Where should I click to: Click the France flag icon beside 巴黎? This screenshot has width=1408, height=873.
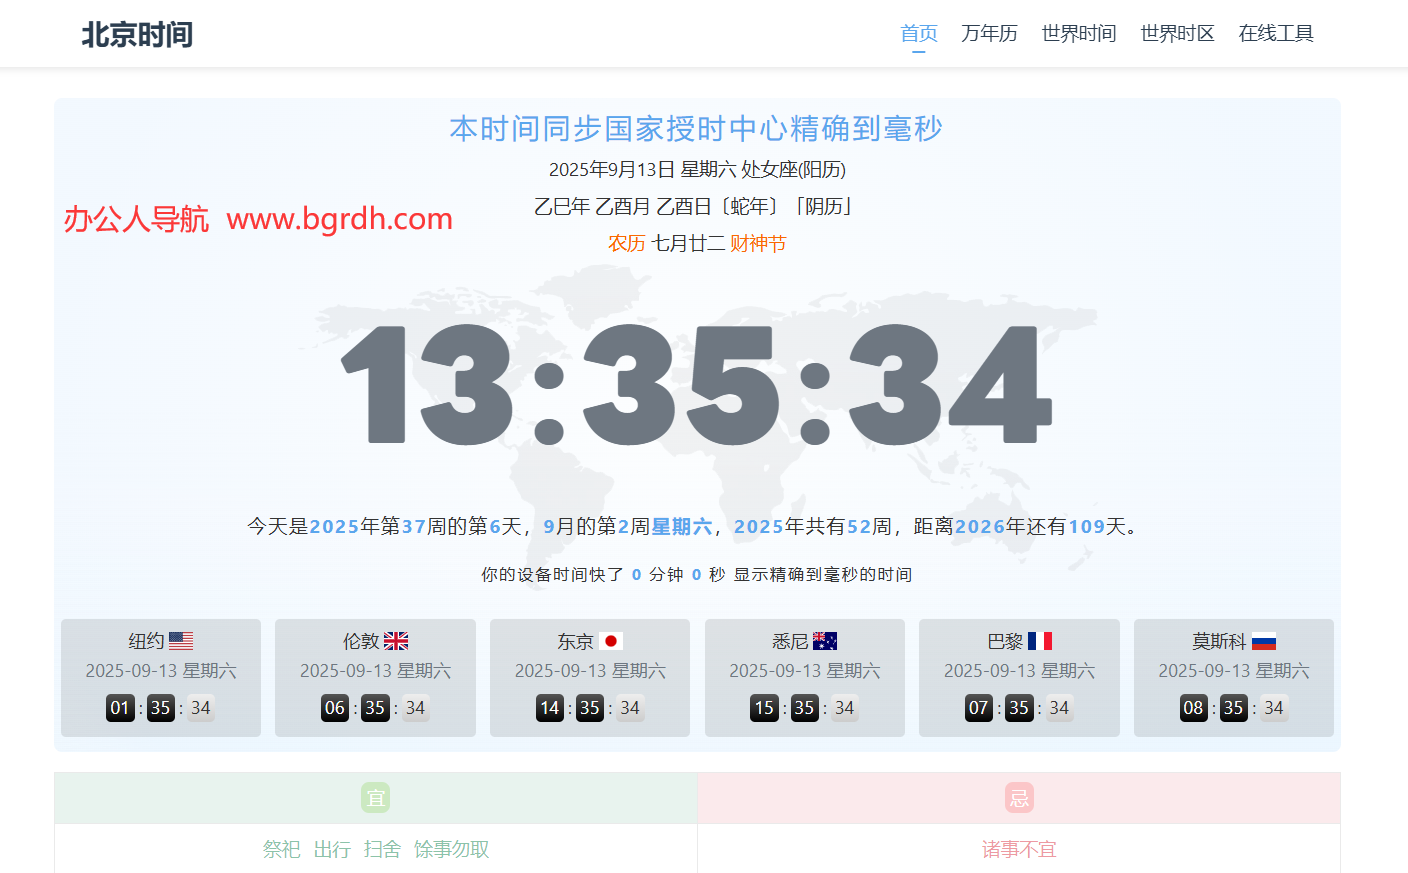click(x=1040, y=641)
